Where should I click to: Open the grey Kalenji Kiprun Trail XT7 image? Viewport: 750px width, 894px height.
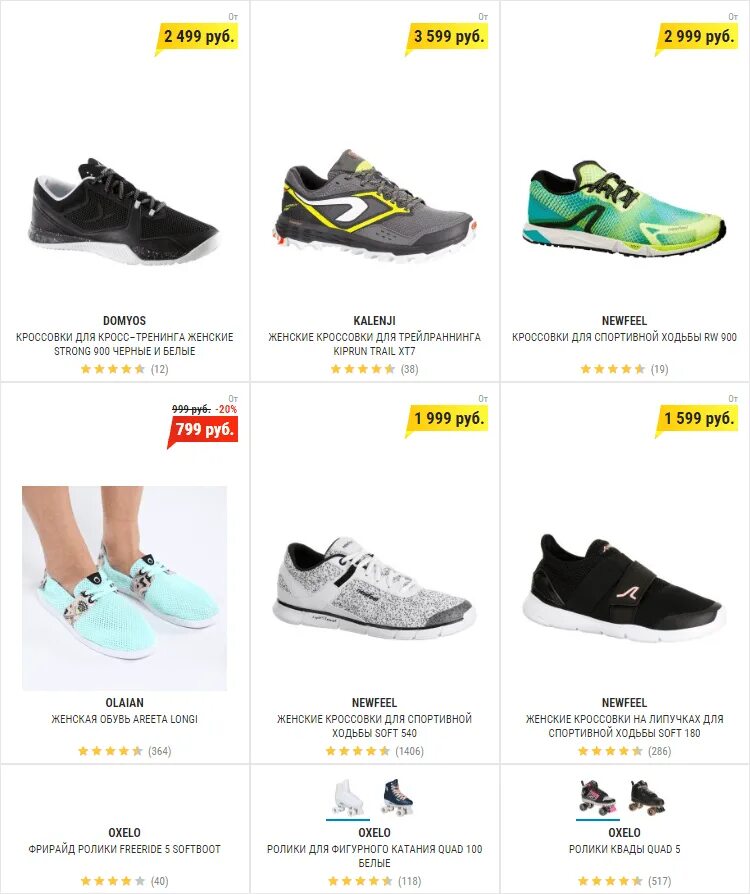click(374, 206)
